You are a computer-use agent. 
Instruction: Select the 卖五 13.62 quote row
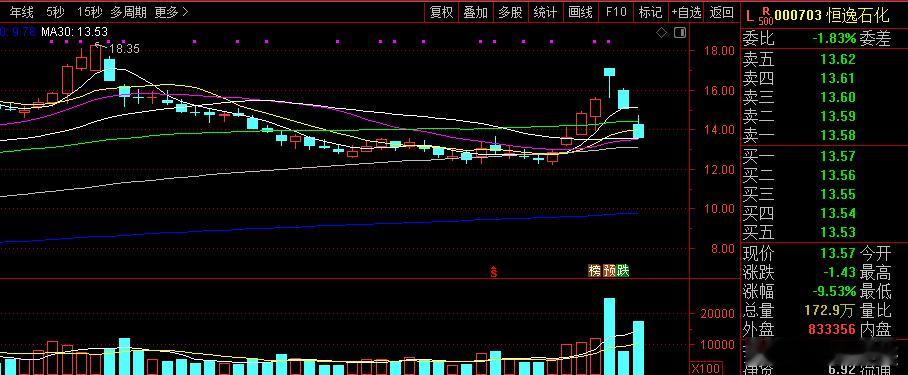tap(799, 58)
